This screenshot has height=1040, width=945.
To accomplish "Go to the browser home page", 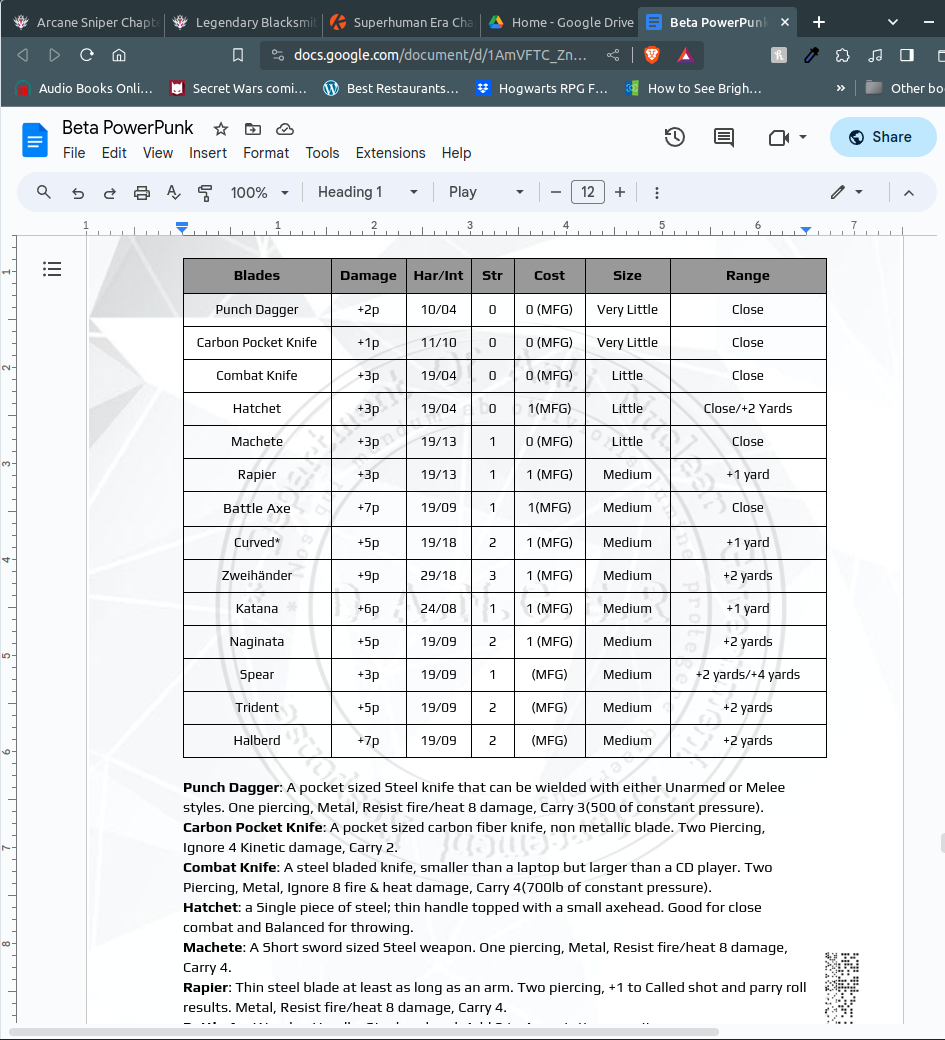I will point(119,55).
